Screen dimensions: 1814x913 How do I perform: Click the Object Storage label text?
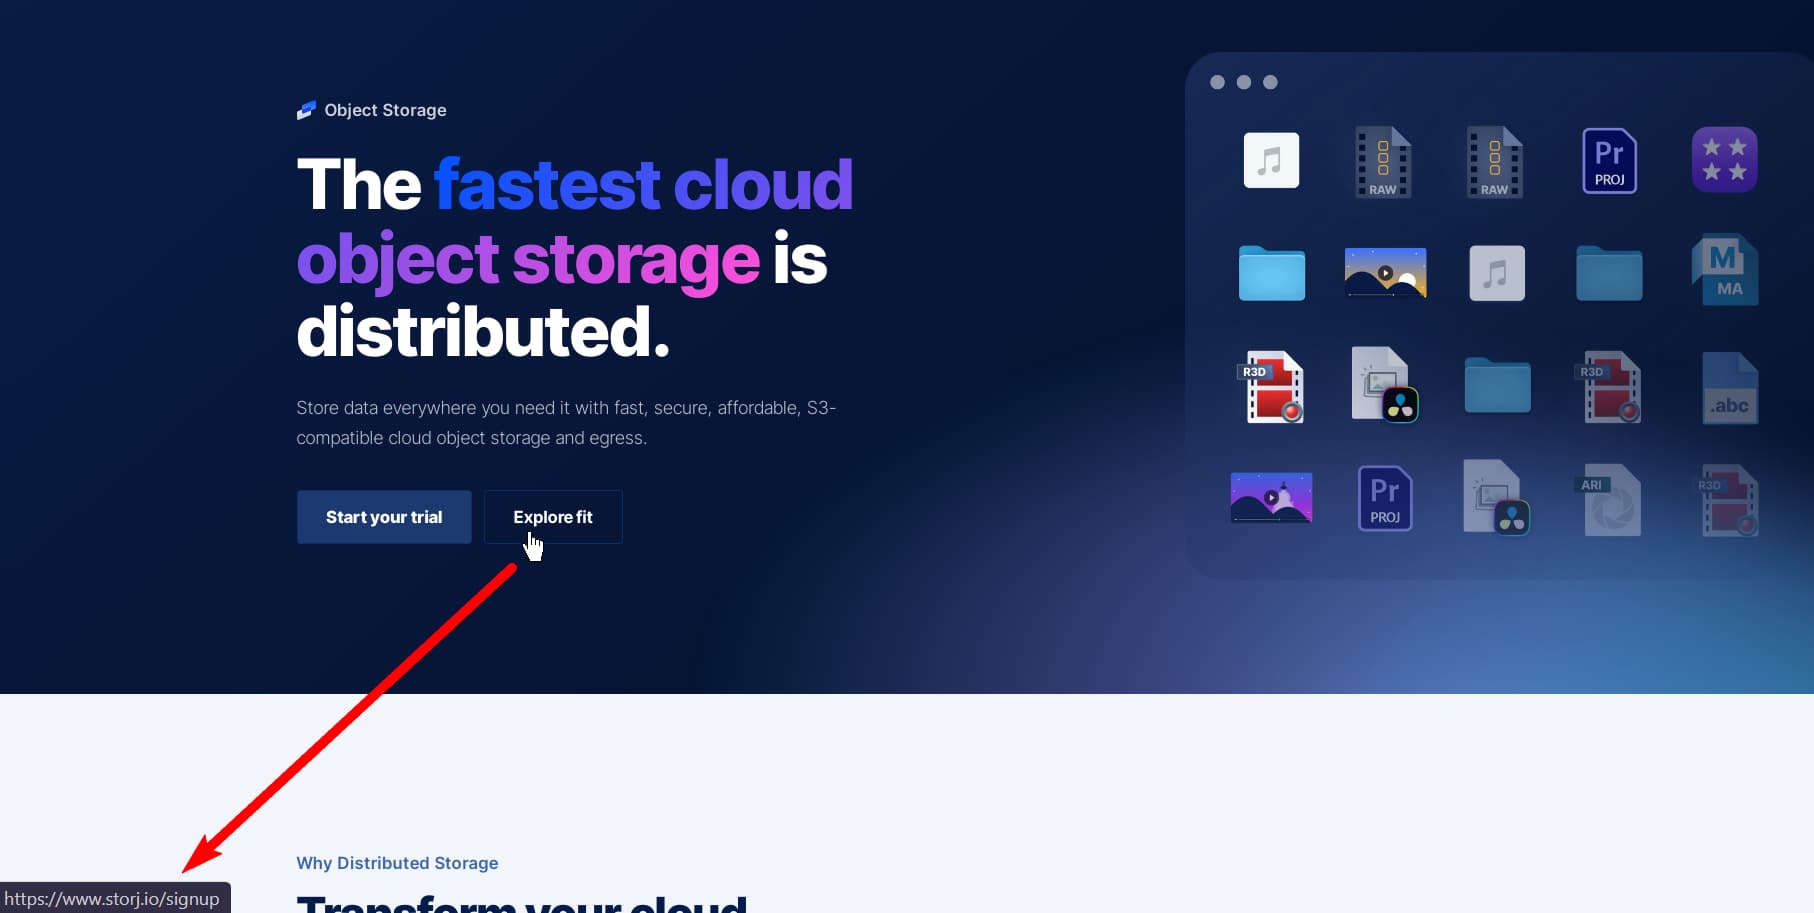pyautogui.click(x=385, y=110)
